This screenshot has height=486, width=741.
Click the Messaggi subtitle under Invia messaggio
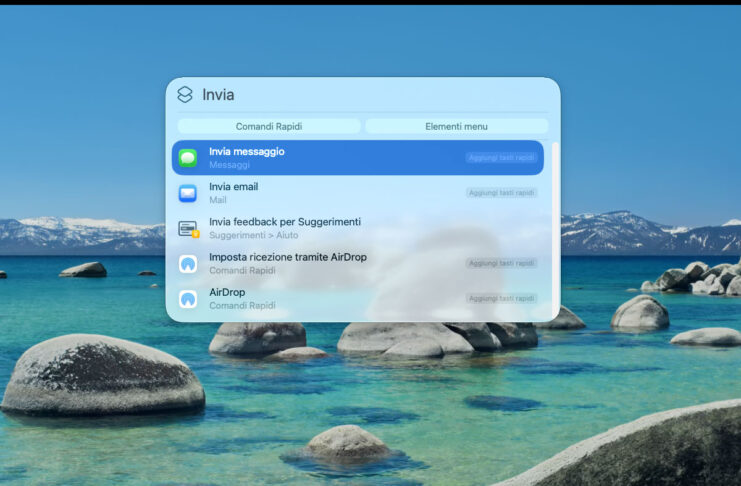click(229, 165)
